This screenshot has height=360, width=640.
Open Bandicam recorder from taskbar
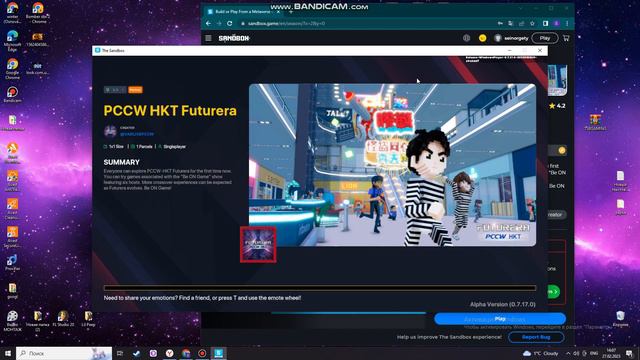[202, 353]
